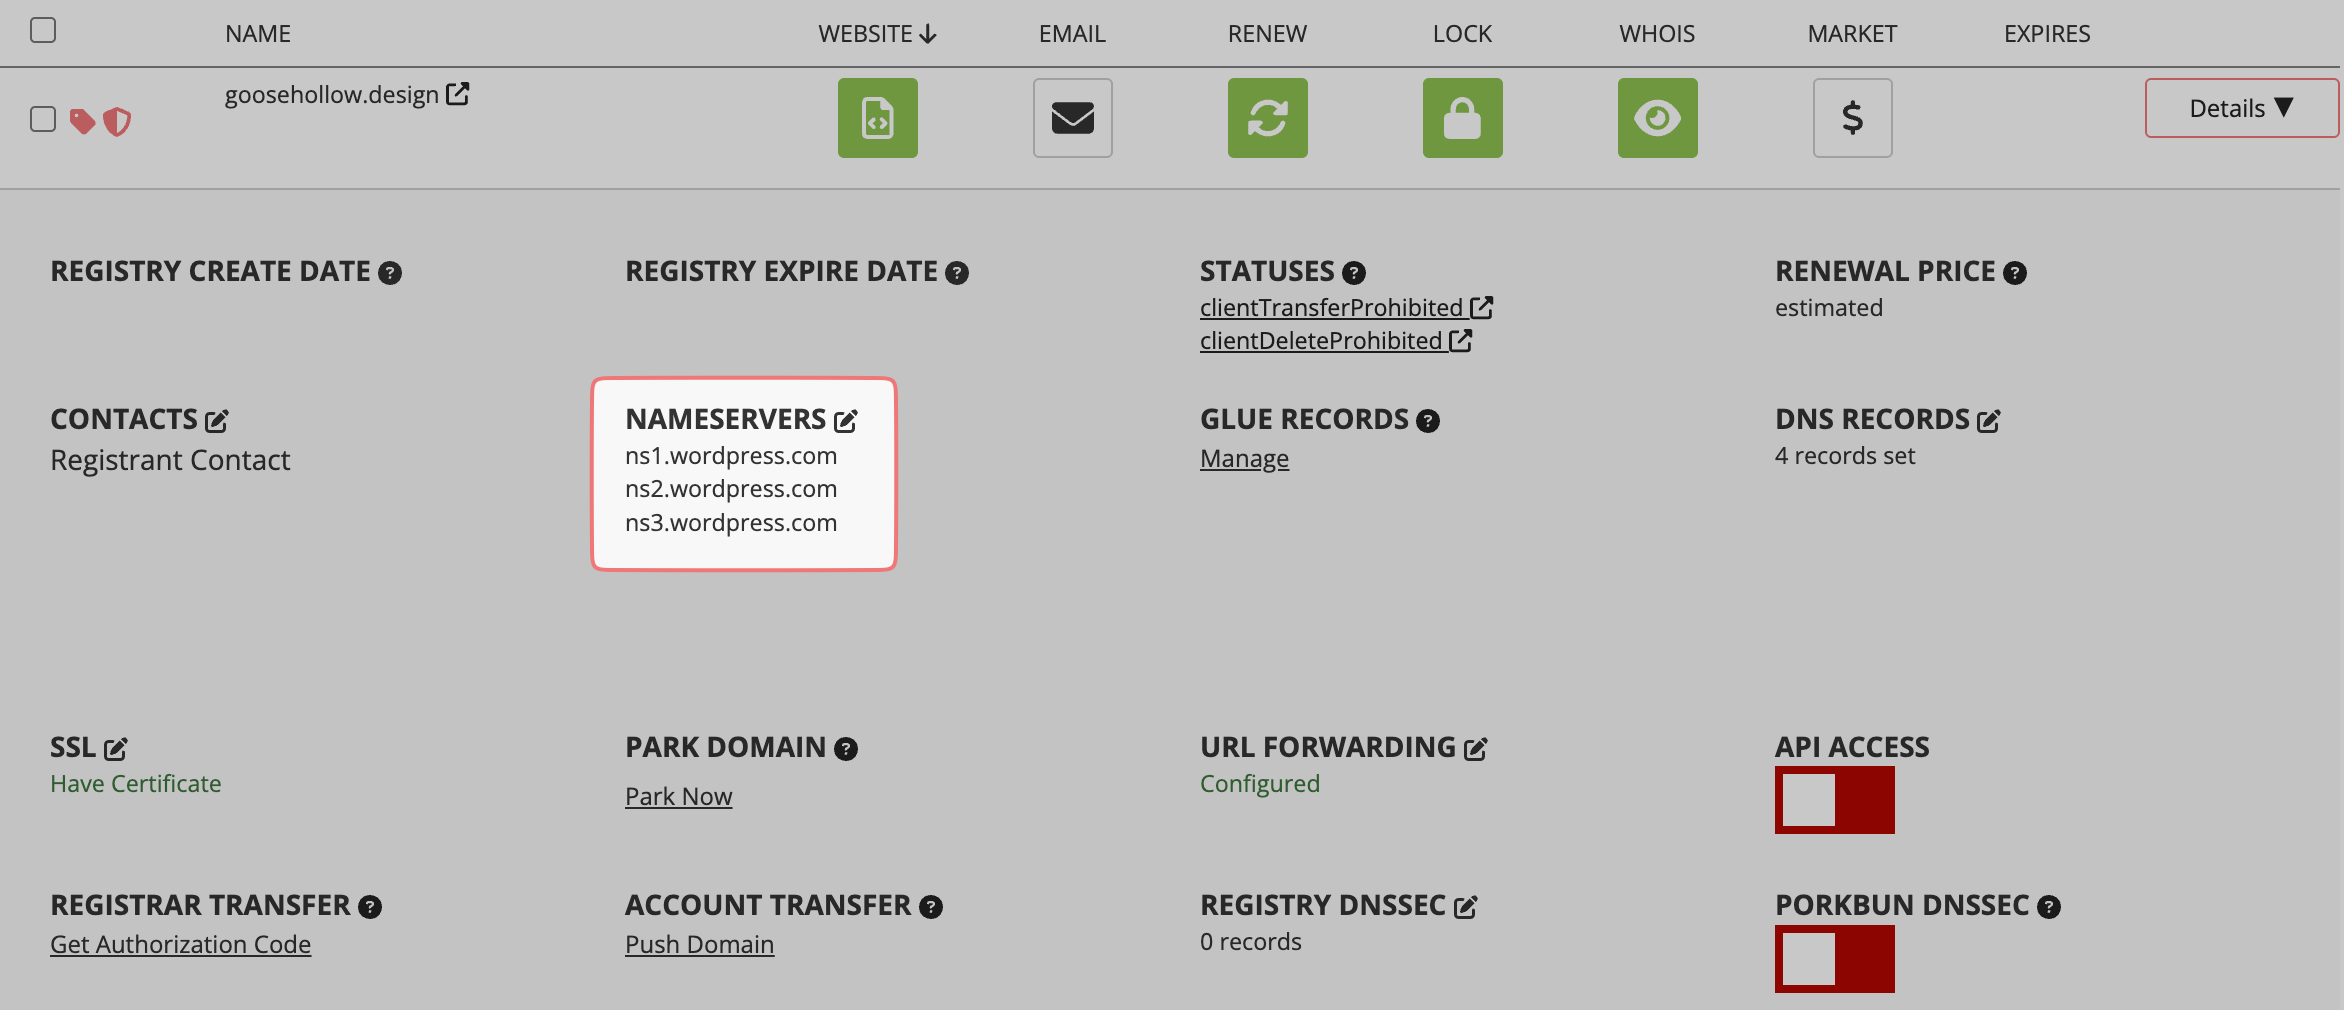The width and height of the screenshot is (2344, 1010).
Task: Select ns3.wordpress.com nameserver entry
Action: coord(731,522)
